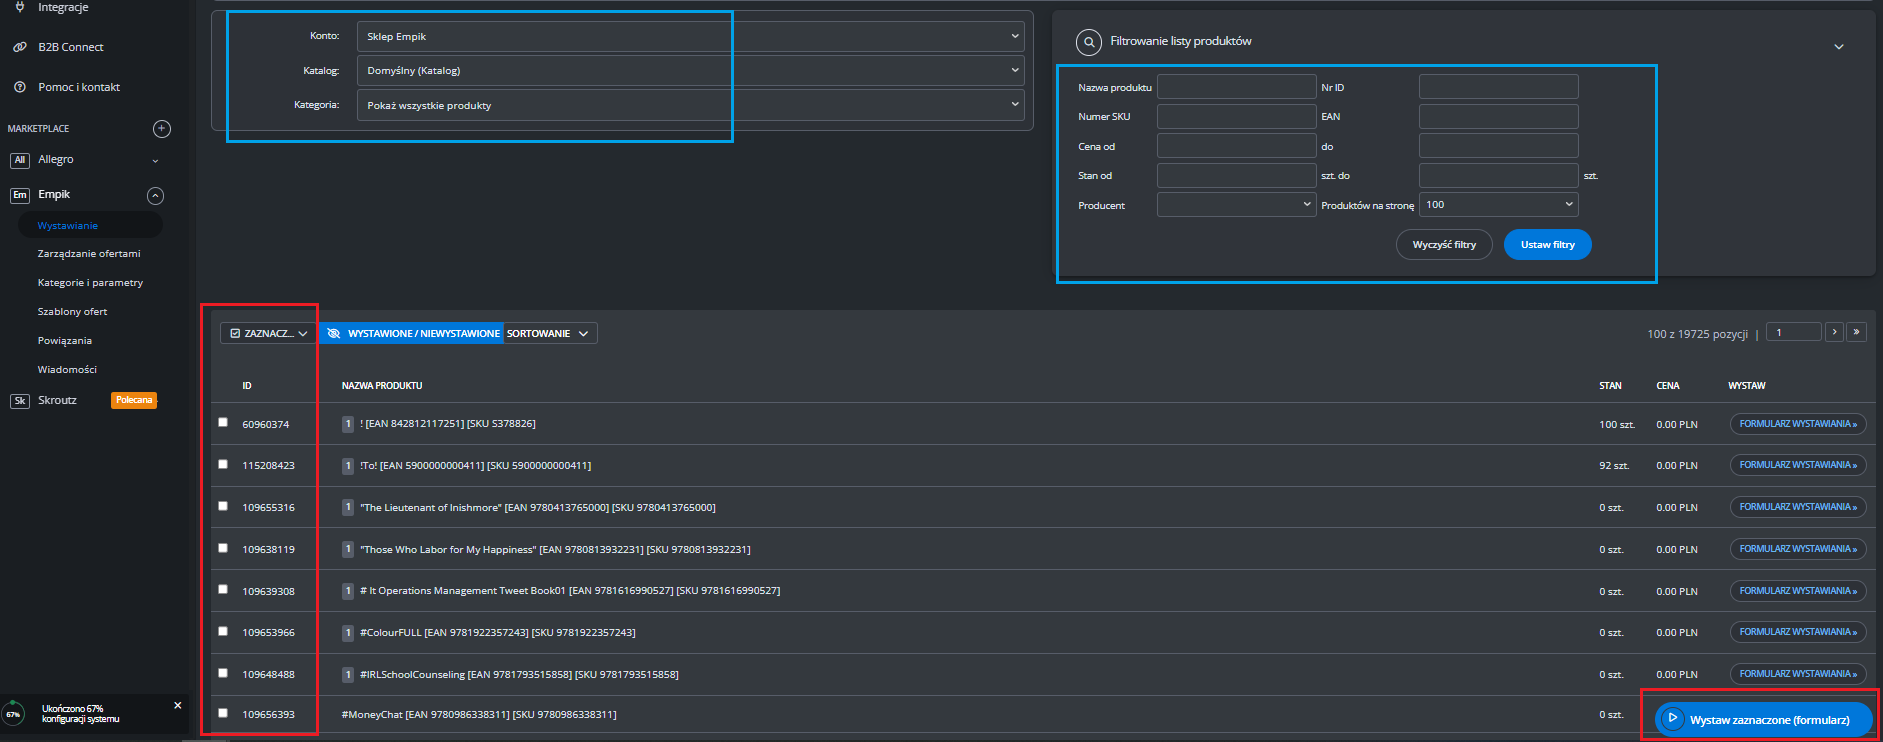Click the Empik marketplace icon in sidebar
Image resolution: width=1883 pixels, height=742 pixels.
pyautogui.click(x=19, y=195)
